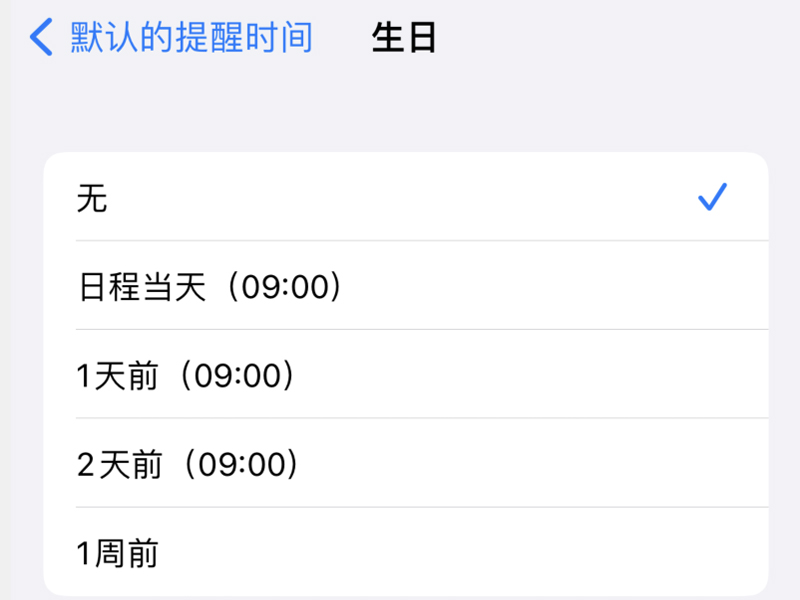Tap the blue back chevron arrow
800x600 pixels.
(41, 38)
